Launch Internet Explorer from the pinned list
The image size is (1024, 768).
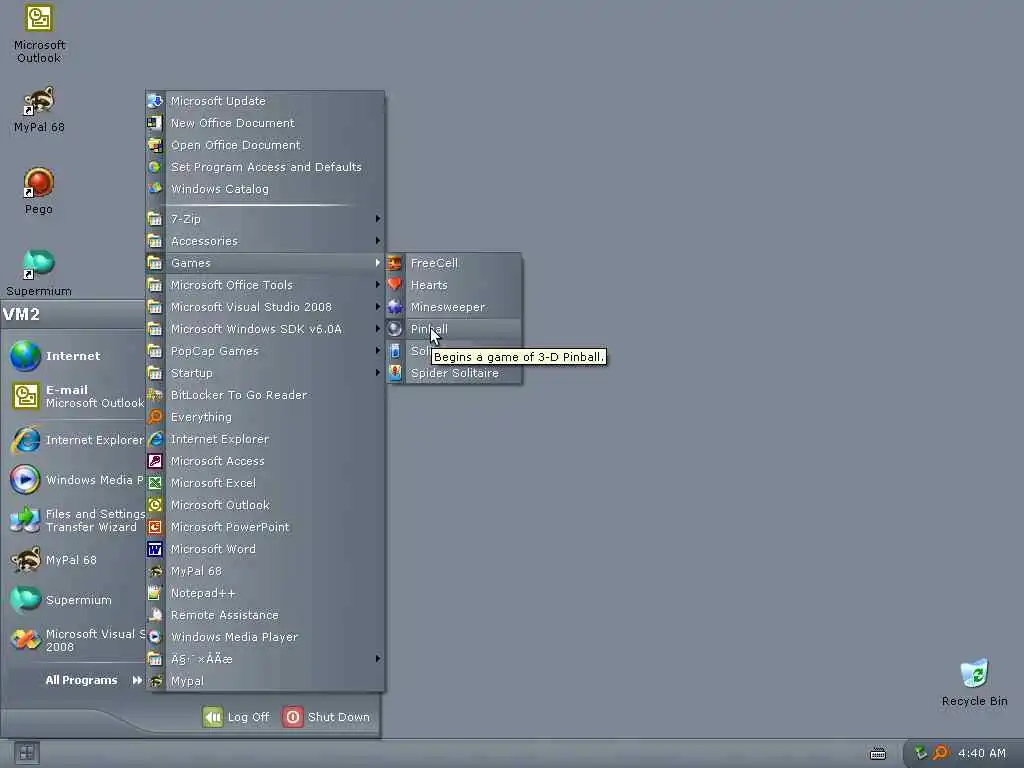point(77,440)
